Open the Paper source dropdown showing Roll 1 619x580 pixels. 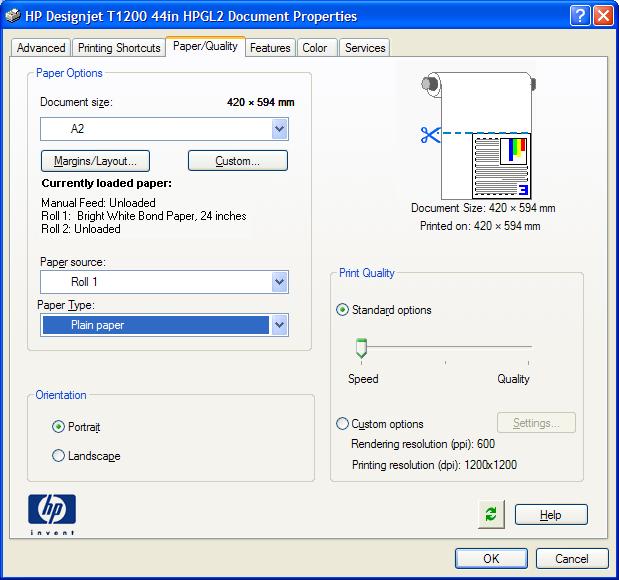coord(164,282)
